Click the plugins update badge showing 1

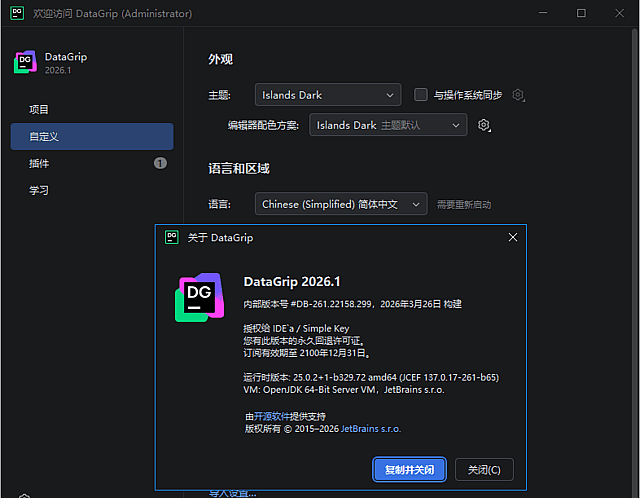160,163
